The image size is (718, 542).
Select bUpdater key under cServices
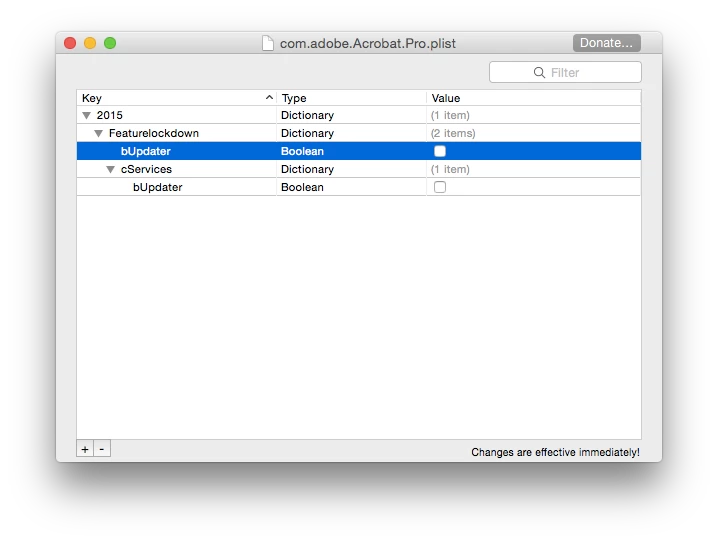pos(158,187)
